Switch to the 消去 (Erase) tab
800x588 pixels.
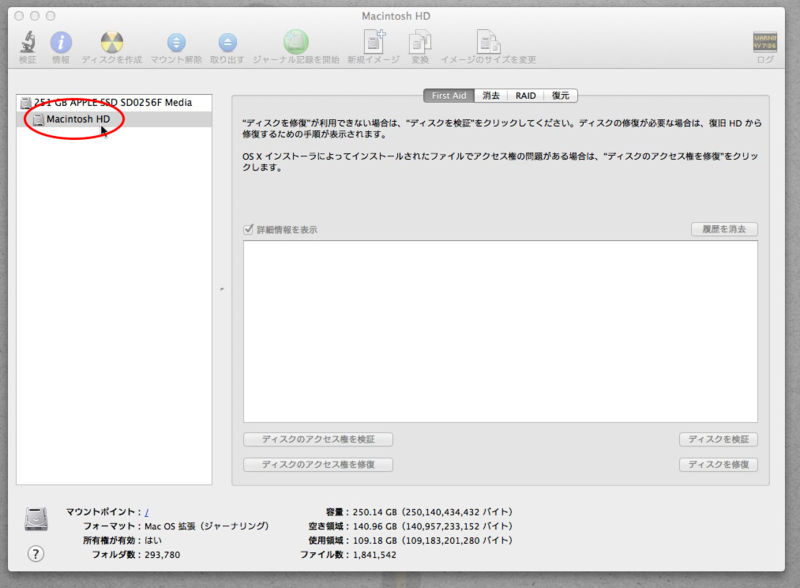(490, 95)
